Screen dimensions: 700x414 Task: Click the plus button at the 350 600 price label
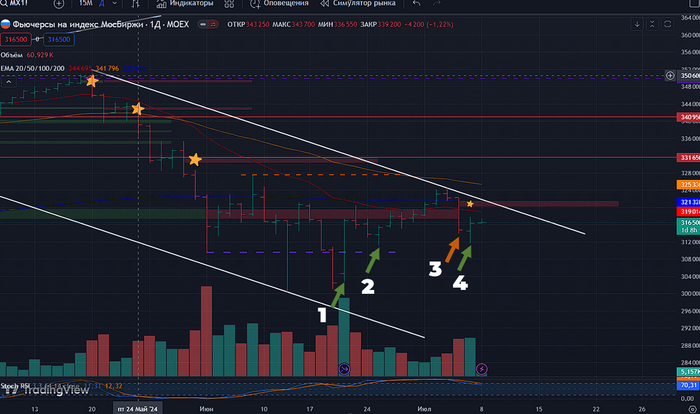click(670, 76)
